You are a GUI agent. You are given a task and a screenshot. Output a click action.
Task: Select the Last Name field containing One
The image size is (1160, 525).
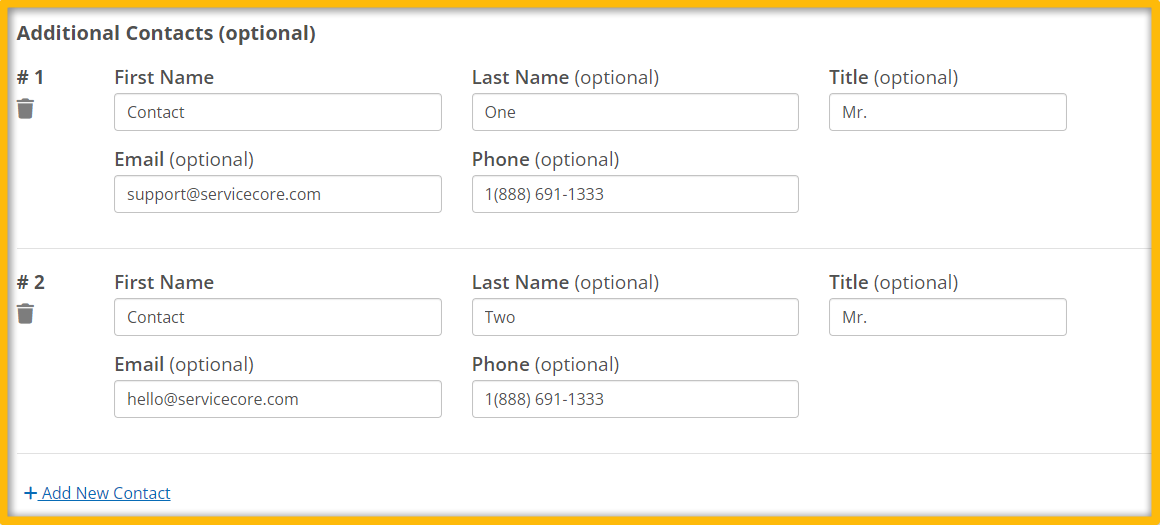coord(635,112)
